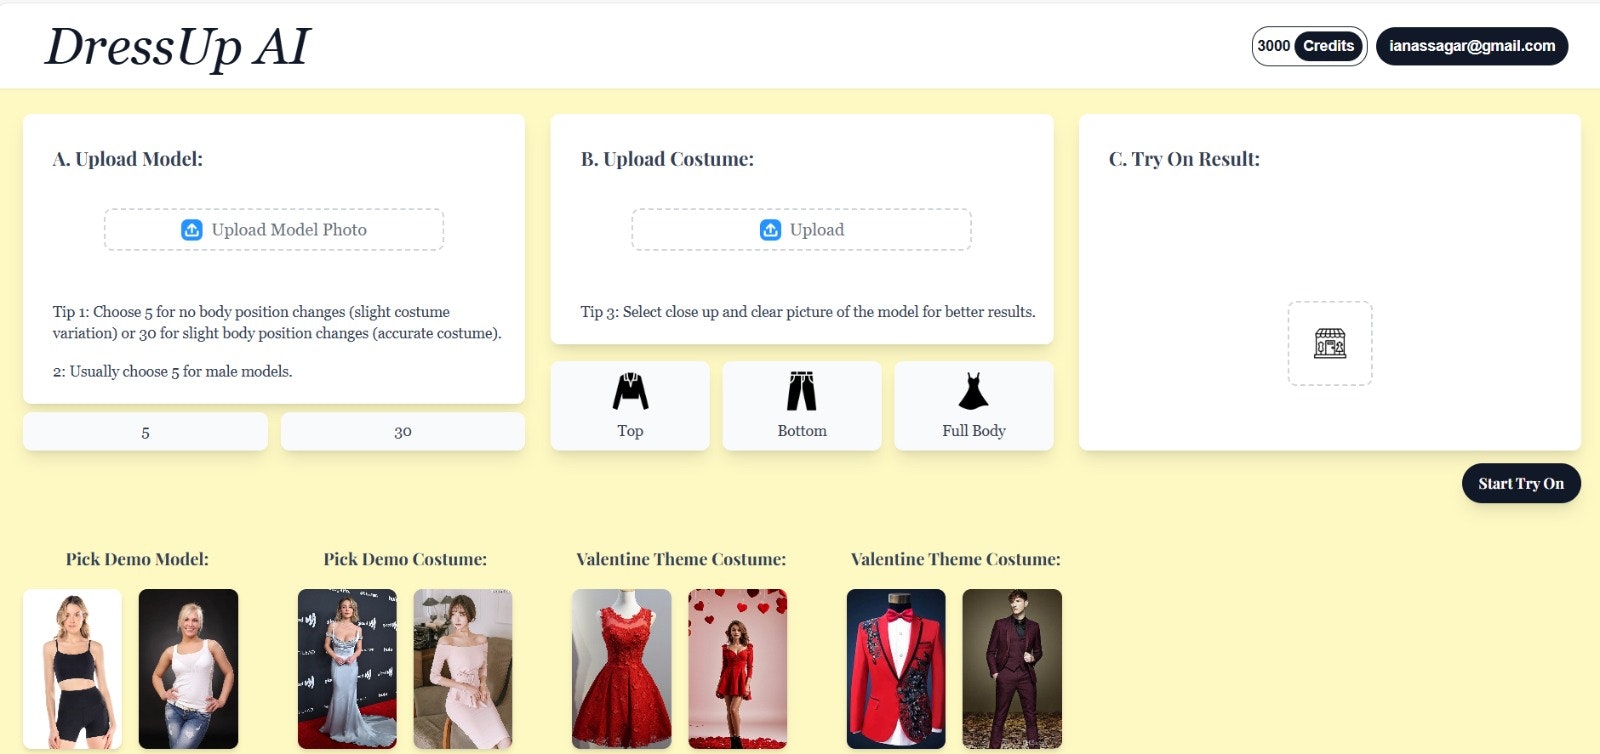Select the 5 option
Screen dimensions: 1600x754
[145, 432]
